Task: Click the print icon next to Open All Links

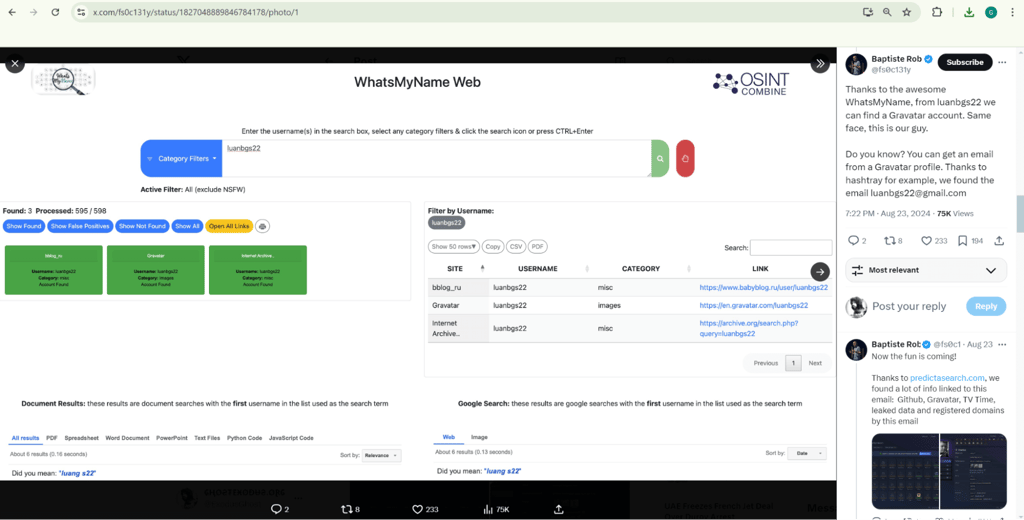Action: tap(263, 226)
